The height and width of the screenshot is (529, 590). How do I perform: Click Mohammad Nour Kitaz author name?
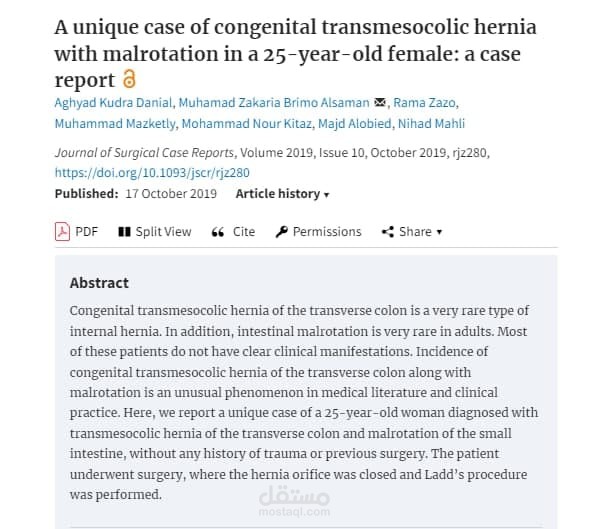pos(247,124)
